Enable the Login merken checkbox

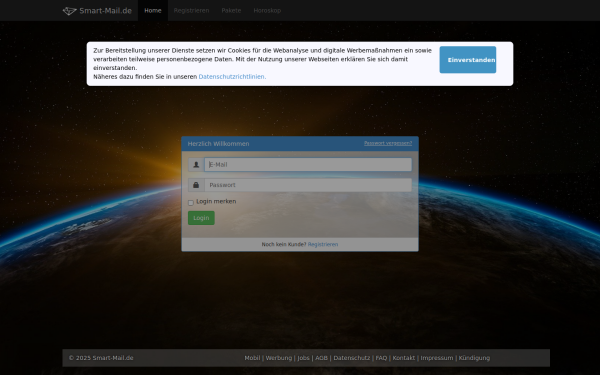[x=191, y=203]
